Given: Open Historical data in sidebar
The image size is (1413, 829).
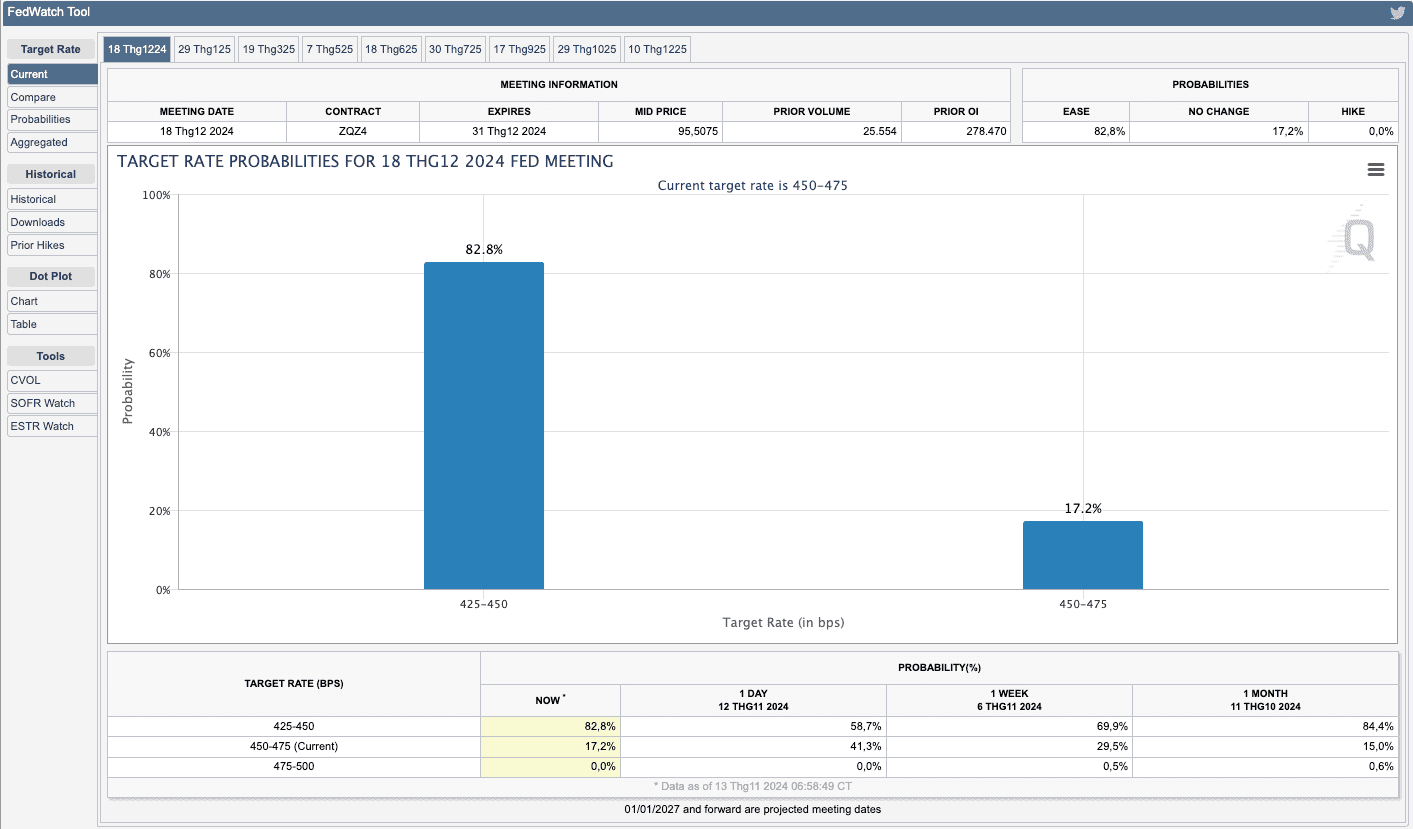Looking at the screenshot, I should click(x=52, y=199).
